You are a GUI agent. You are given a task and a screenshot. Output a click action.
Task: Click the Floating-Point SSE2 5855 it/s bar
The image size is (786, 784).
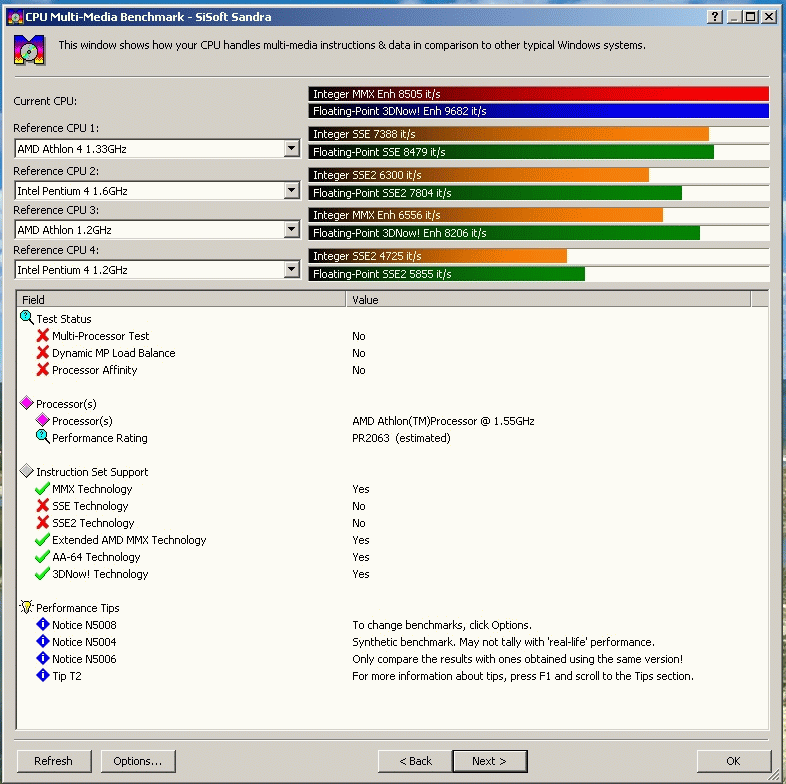pyautogui.click(x=446, y=274)
